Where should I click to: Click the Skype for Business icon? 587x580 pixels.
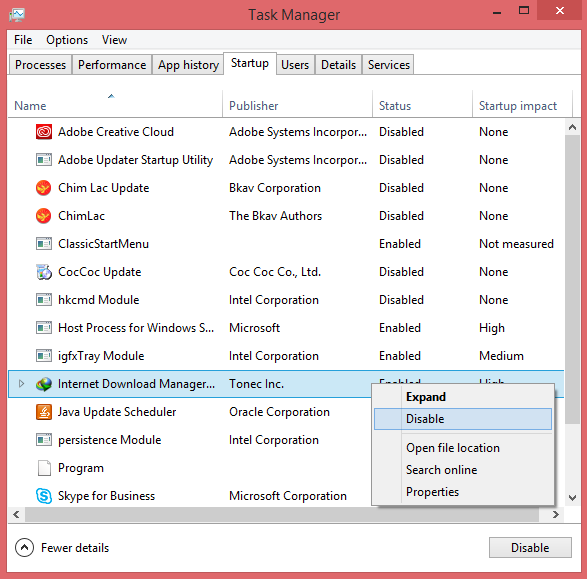tap(44, 496)
